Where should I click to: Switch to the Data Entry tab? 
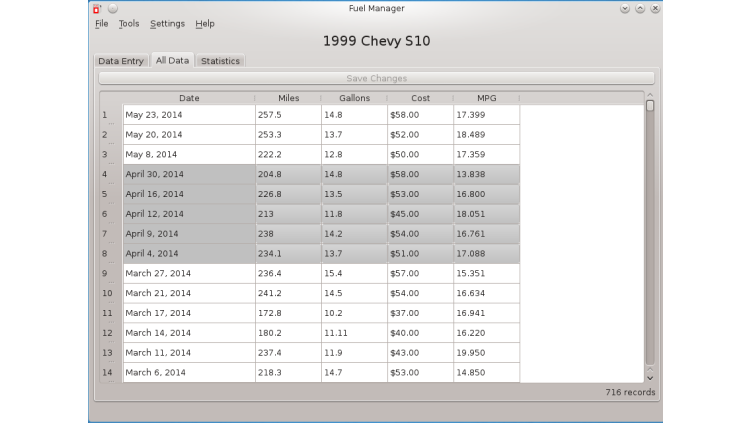pyautogui.click(x=121, y=61)
